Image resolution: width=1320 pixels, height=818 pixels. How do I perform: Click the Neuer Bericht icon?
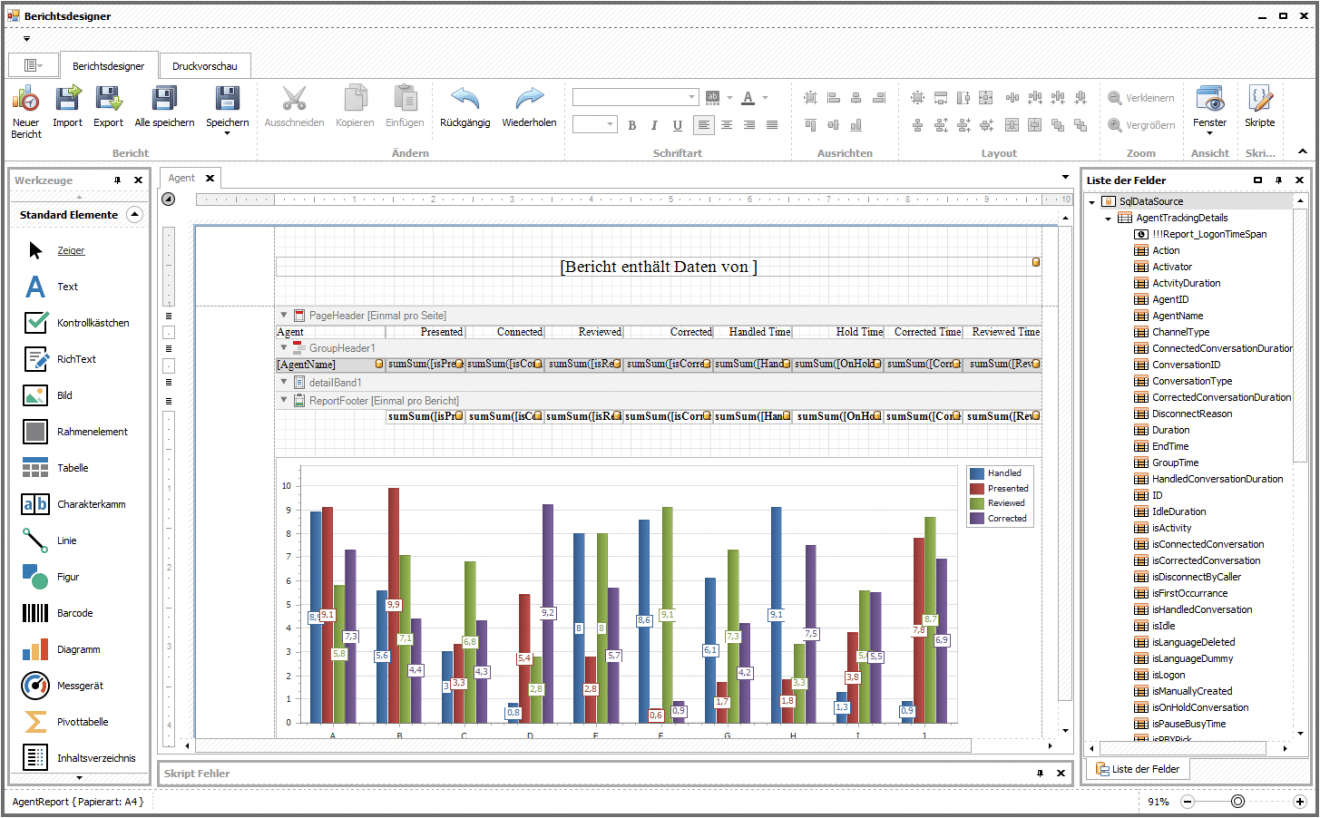coord(26,99)
